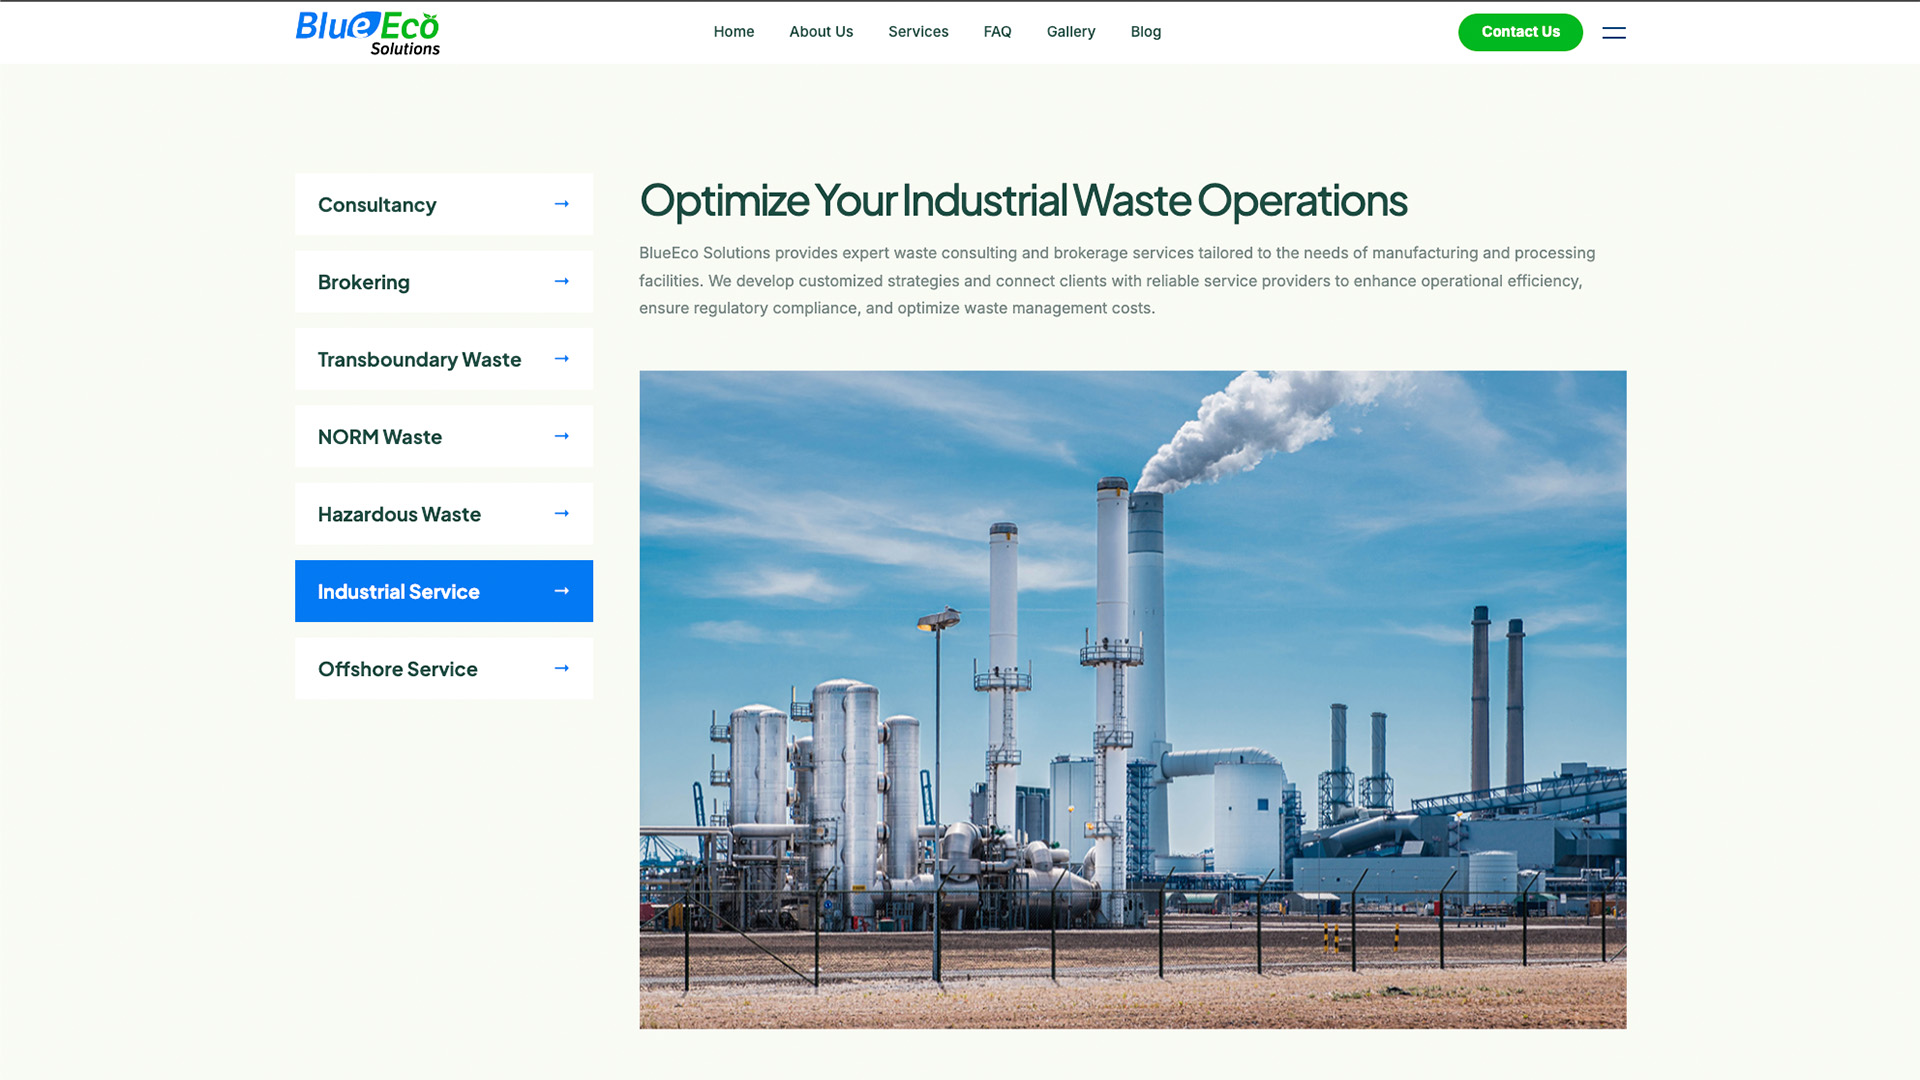This screenshot has height=1080, width=1920.
Task: Click the arrow beside Offshore Service
Action: (x=561, y=668)
